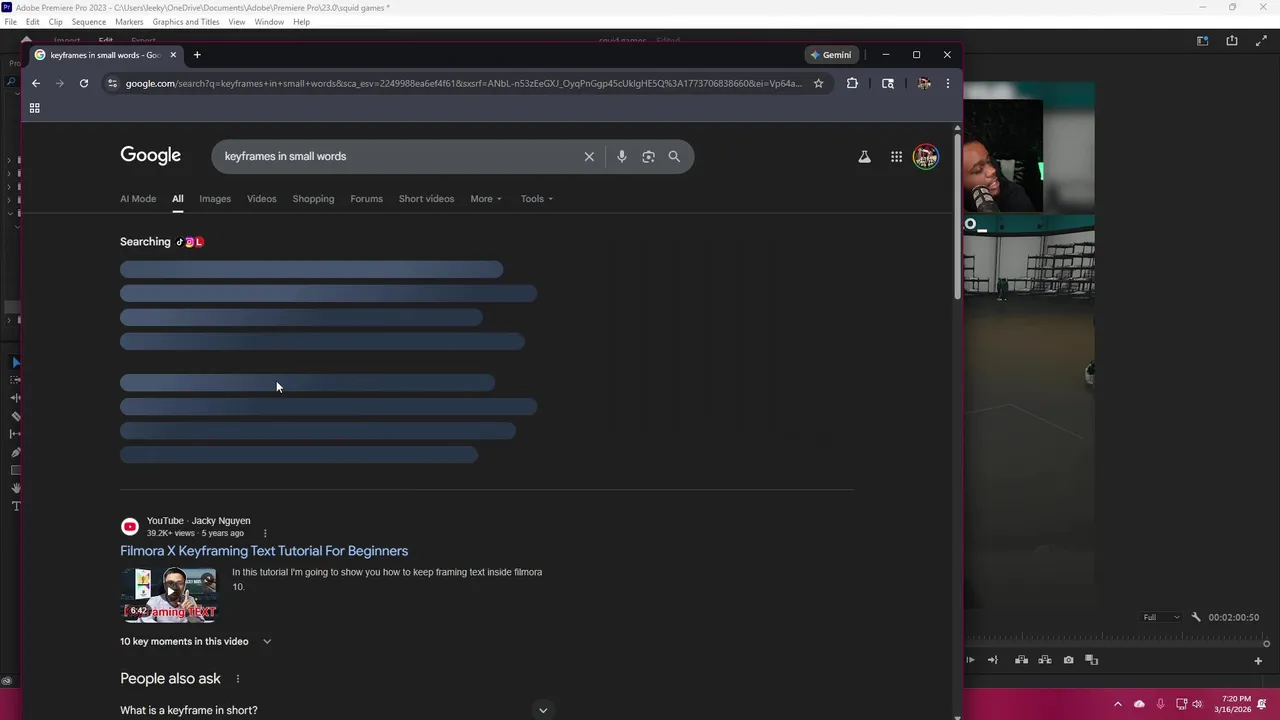Switch to Forums results tab
The height and width of the screenshot is (720, 1280).
click(366, 198)
